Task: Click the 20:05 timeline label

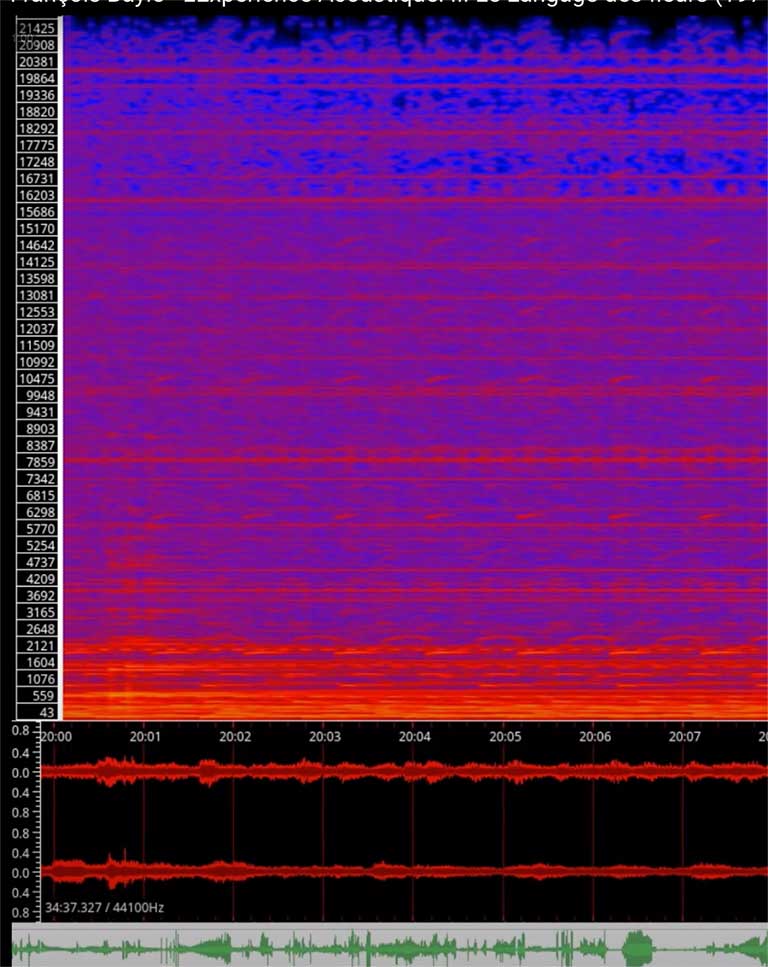Action: coord(505,736)
